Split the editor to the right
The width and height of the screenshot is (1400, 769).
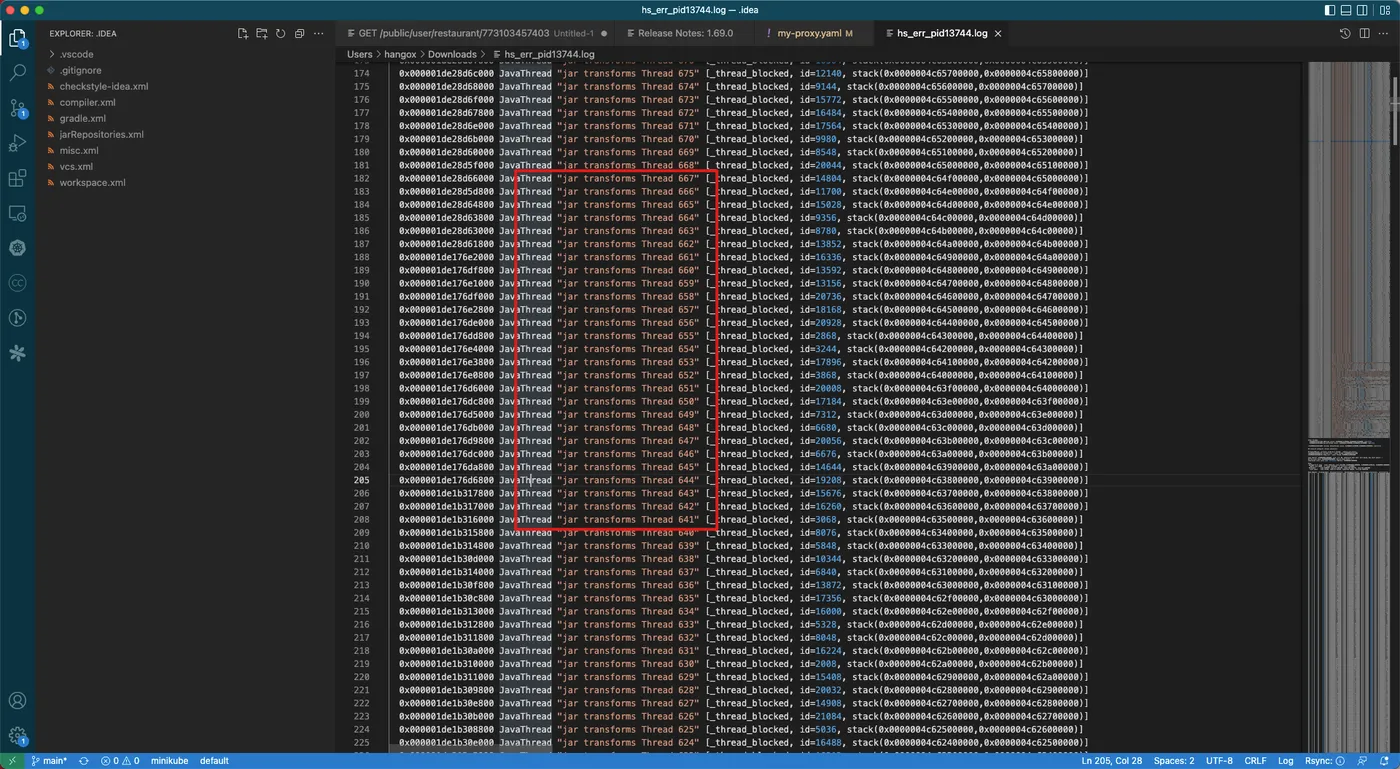point(1365,33)
